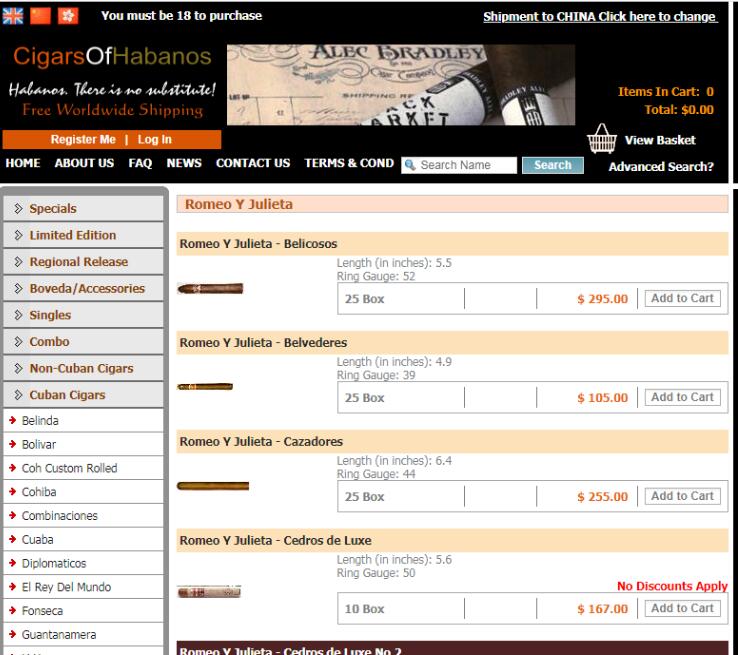
Task: Add Belicosos 25 Box to cart
Action: 682,298
